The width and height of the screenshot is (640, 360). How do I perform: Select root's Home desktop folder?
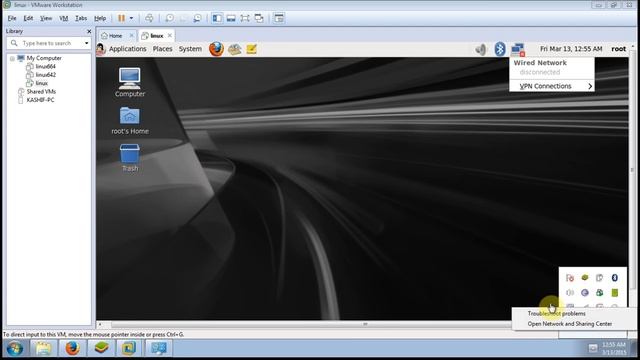tap(130, 120)
